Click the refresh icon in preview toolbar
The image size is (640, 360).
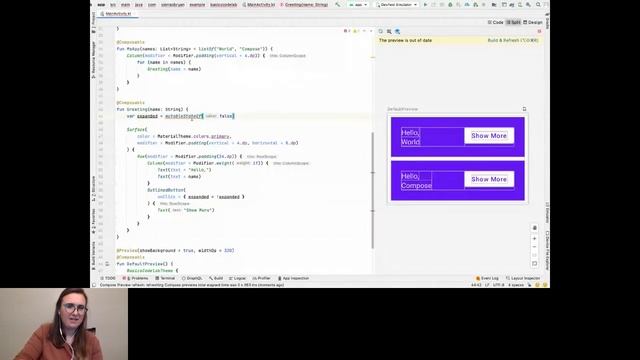pos(380,31)
